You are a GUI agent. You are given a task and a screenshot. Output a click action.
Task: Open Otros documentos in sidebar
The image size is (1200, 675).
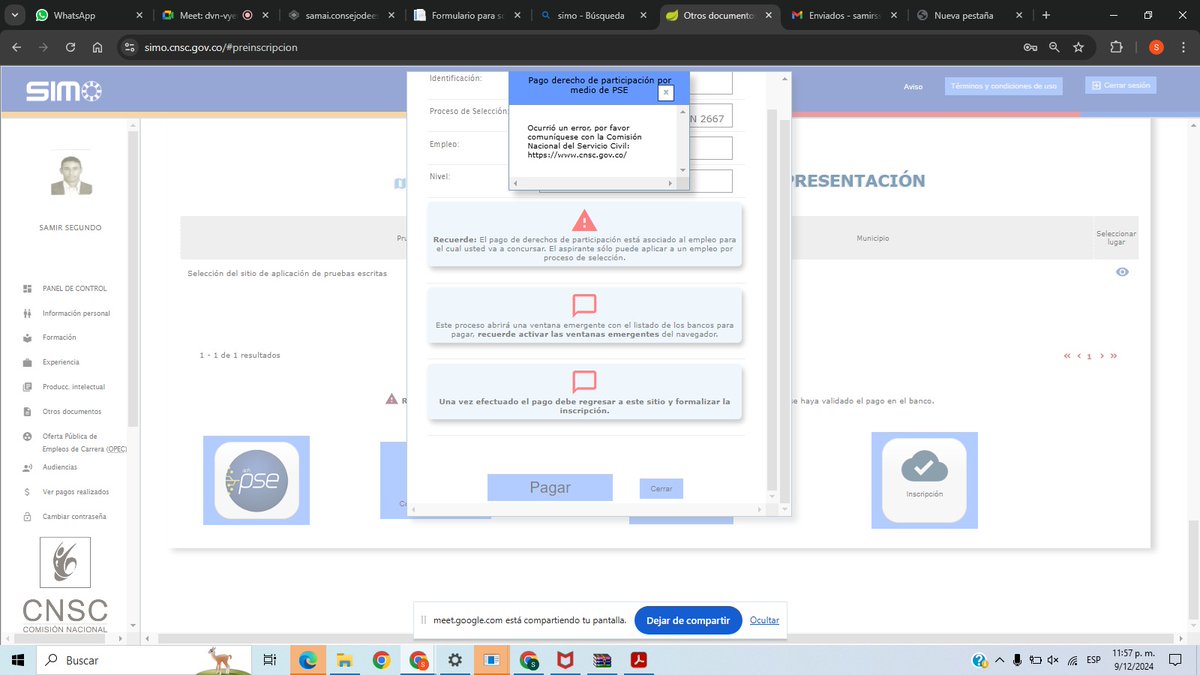coord(71,412)
